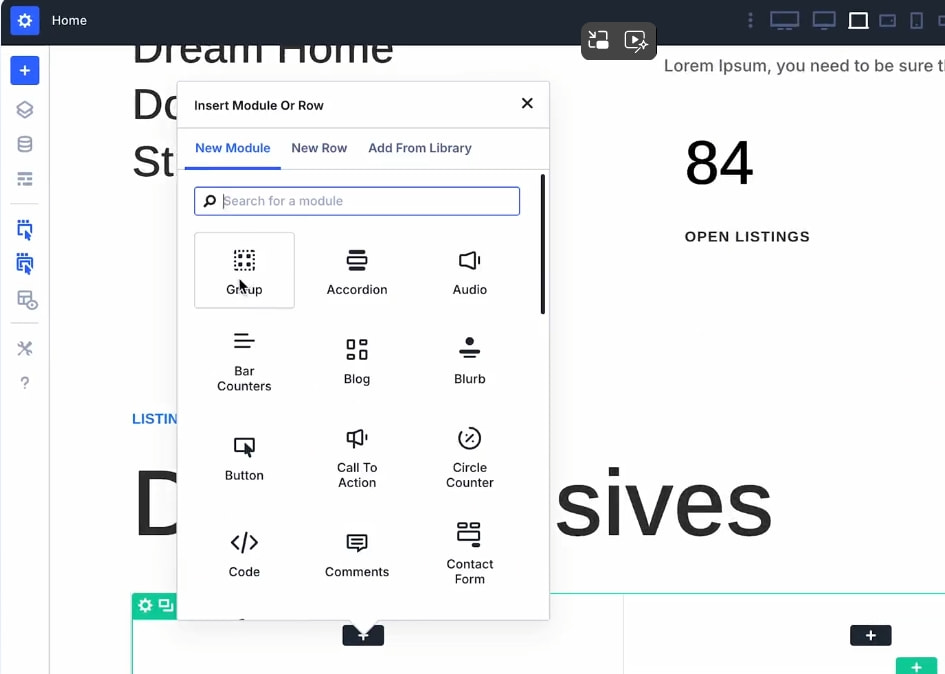Click the green add row plus button
945x674 pixels.
coord(916,666)
